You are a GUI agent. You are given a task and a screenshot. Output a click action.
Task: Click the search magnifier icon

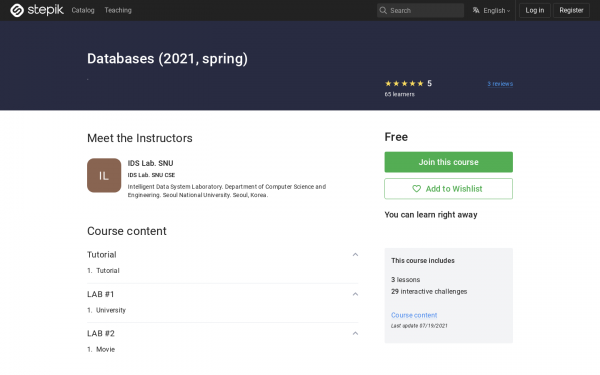383,10
